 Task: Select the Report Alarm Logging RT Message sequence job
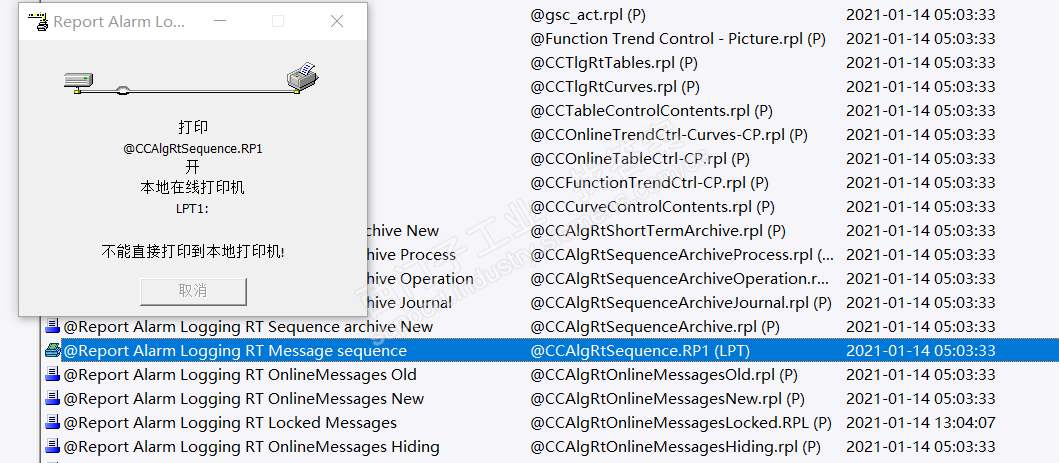pos(235,351)
